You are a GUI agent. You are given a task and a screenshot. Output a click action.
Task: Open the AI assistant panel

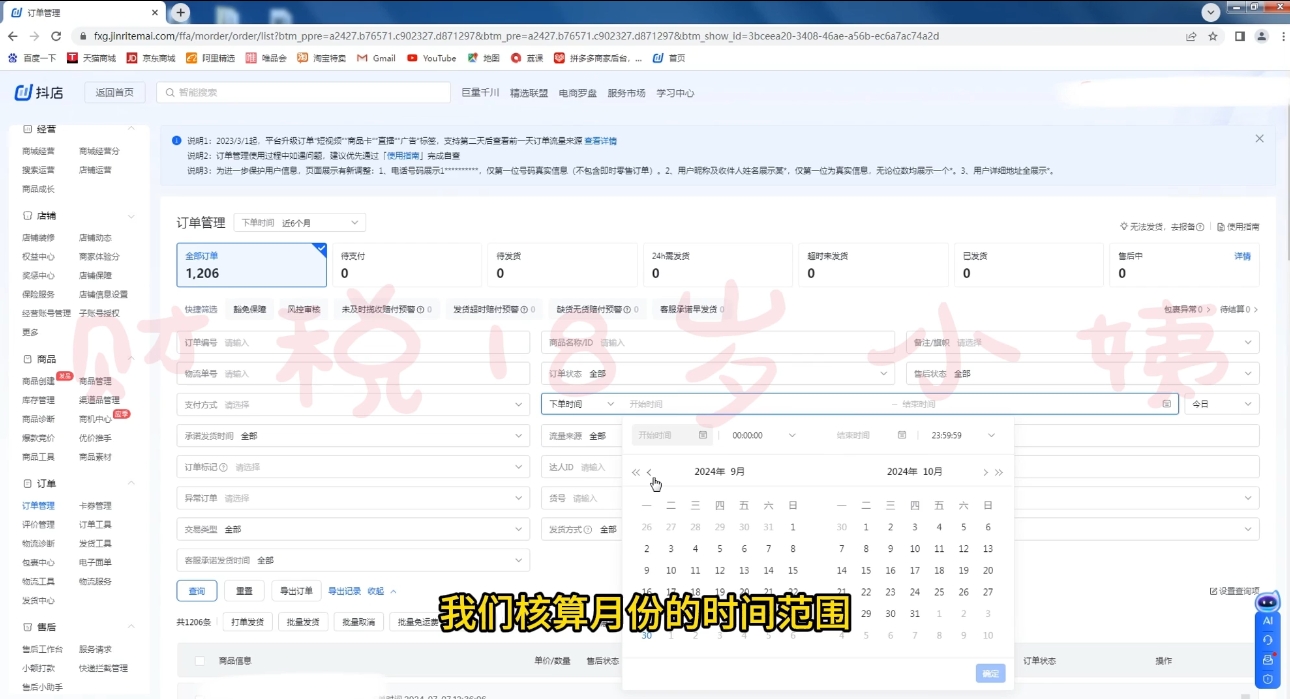[x=1268, y=620]
